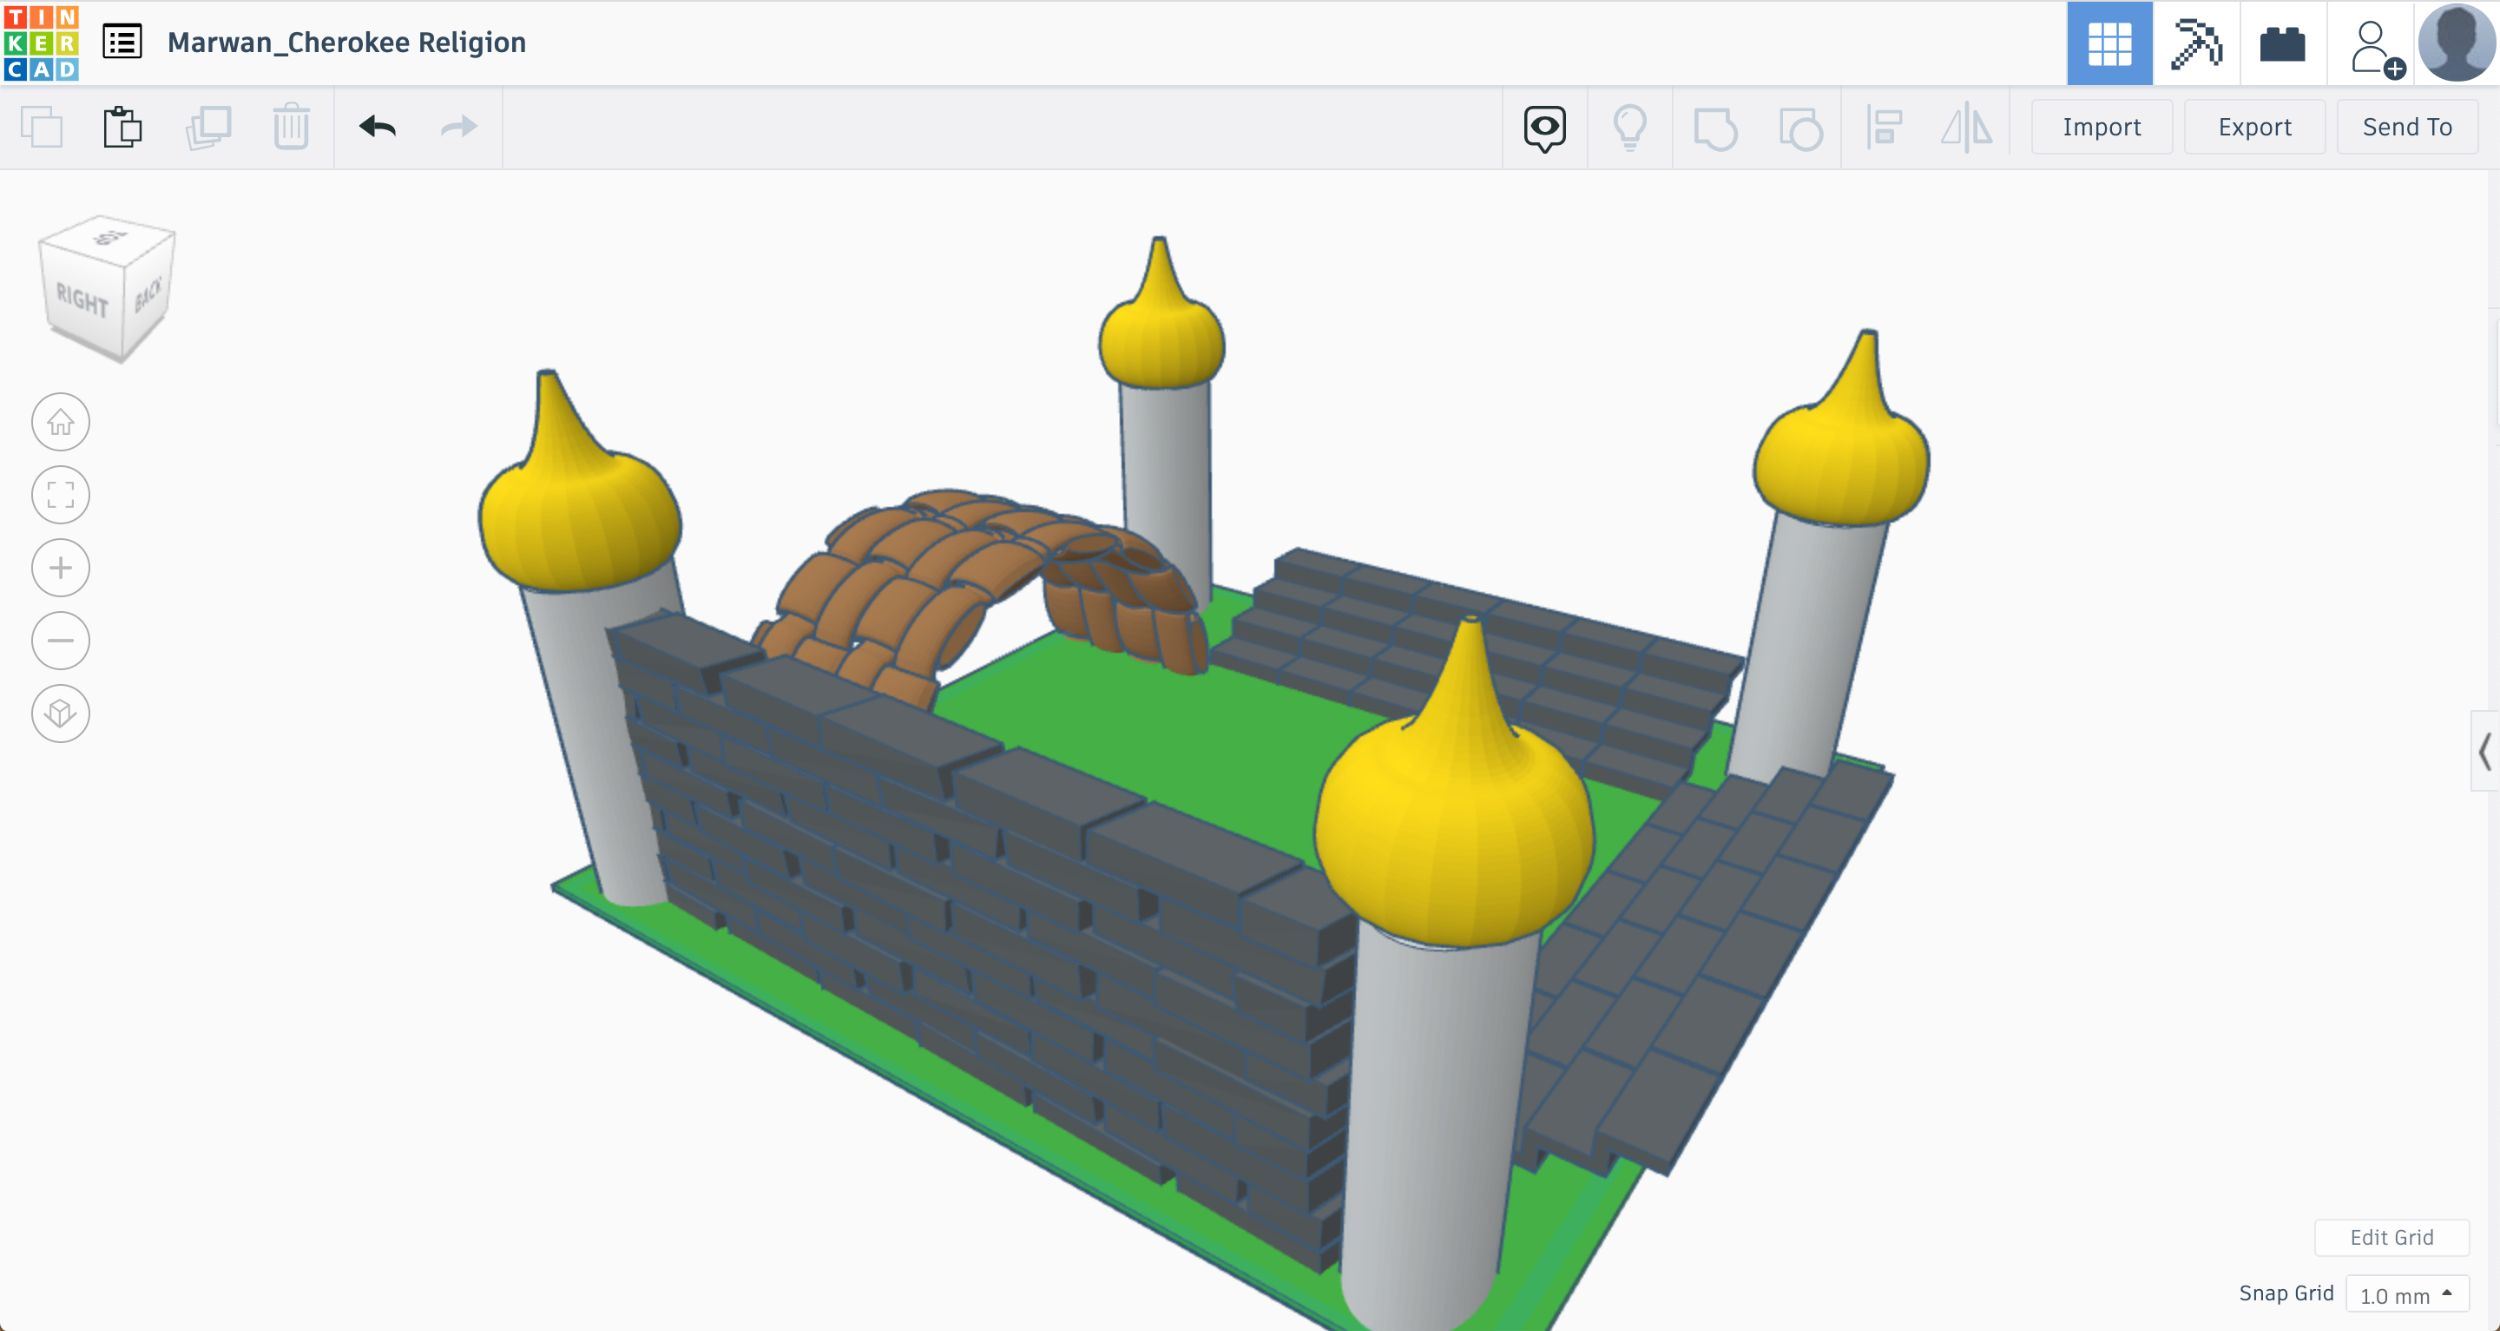Switch to Blocks pickaxe mode
Image resolution: width=2500 pixels, height=1331 pixels.
point(2196,44)
